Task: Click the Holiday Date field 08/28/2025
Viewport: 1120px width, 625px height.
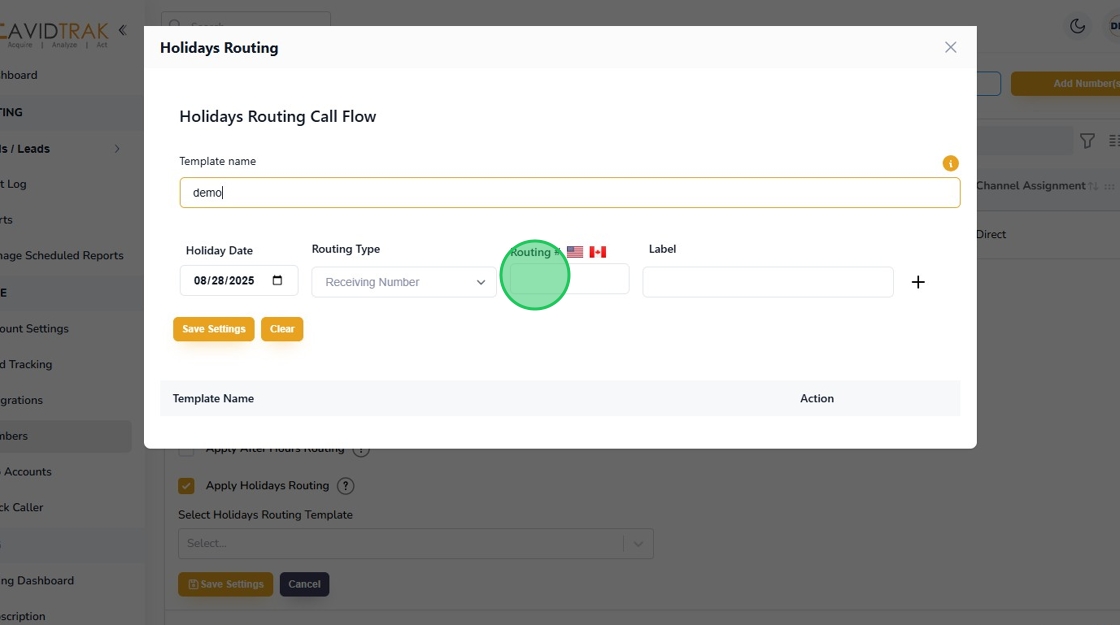Action: point(239,281)
